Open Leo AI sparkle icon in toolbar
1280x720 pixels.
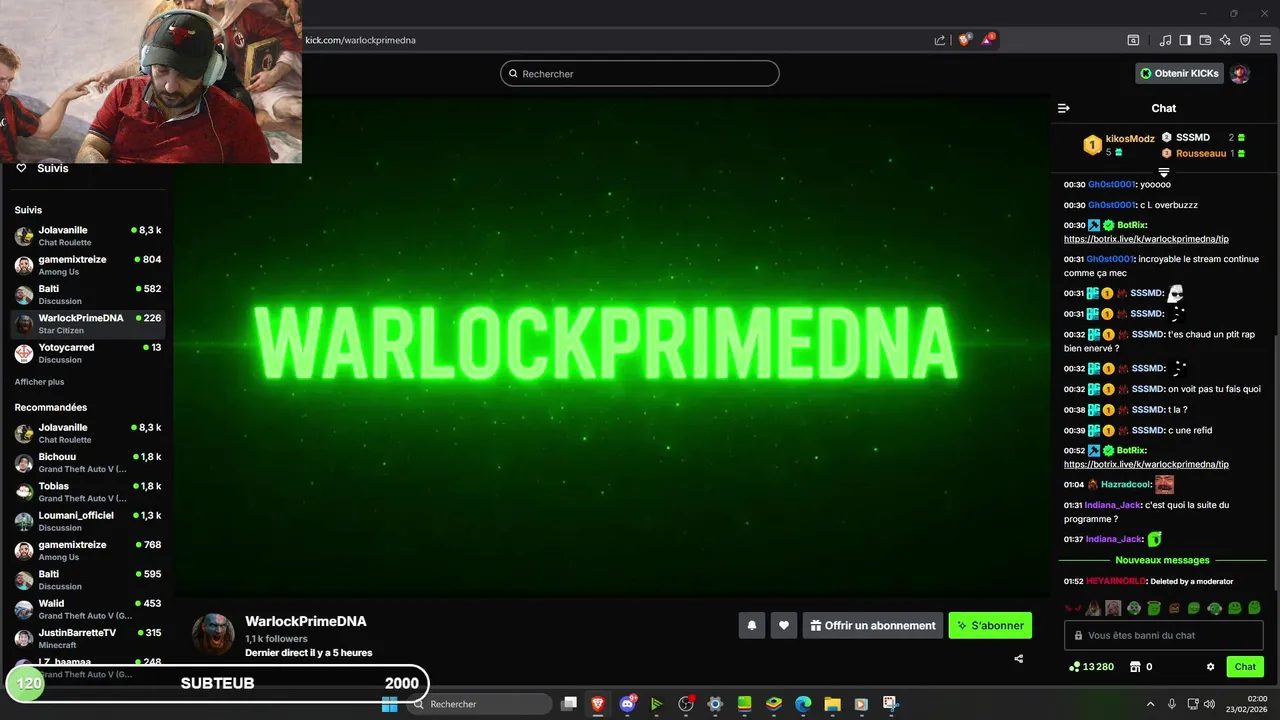[x=1225, y=40]
